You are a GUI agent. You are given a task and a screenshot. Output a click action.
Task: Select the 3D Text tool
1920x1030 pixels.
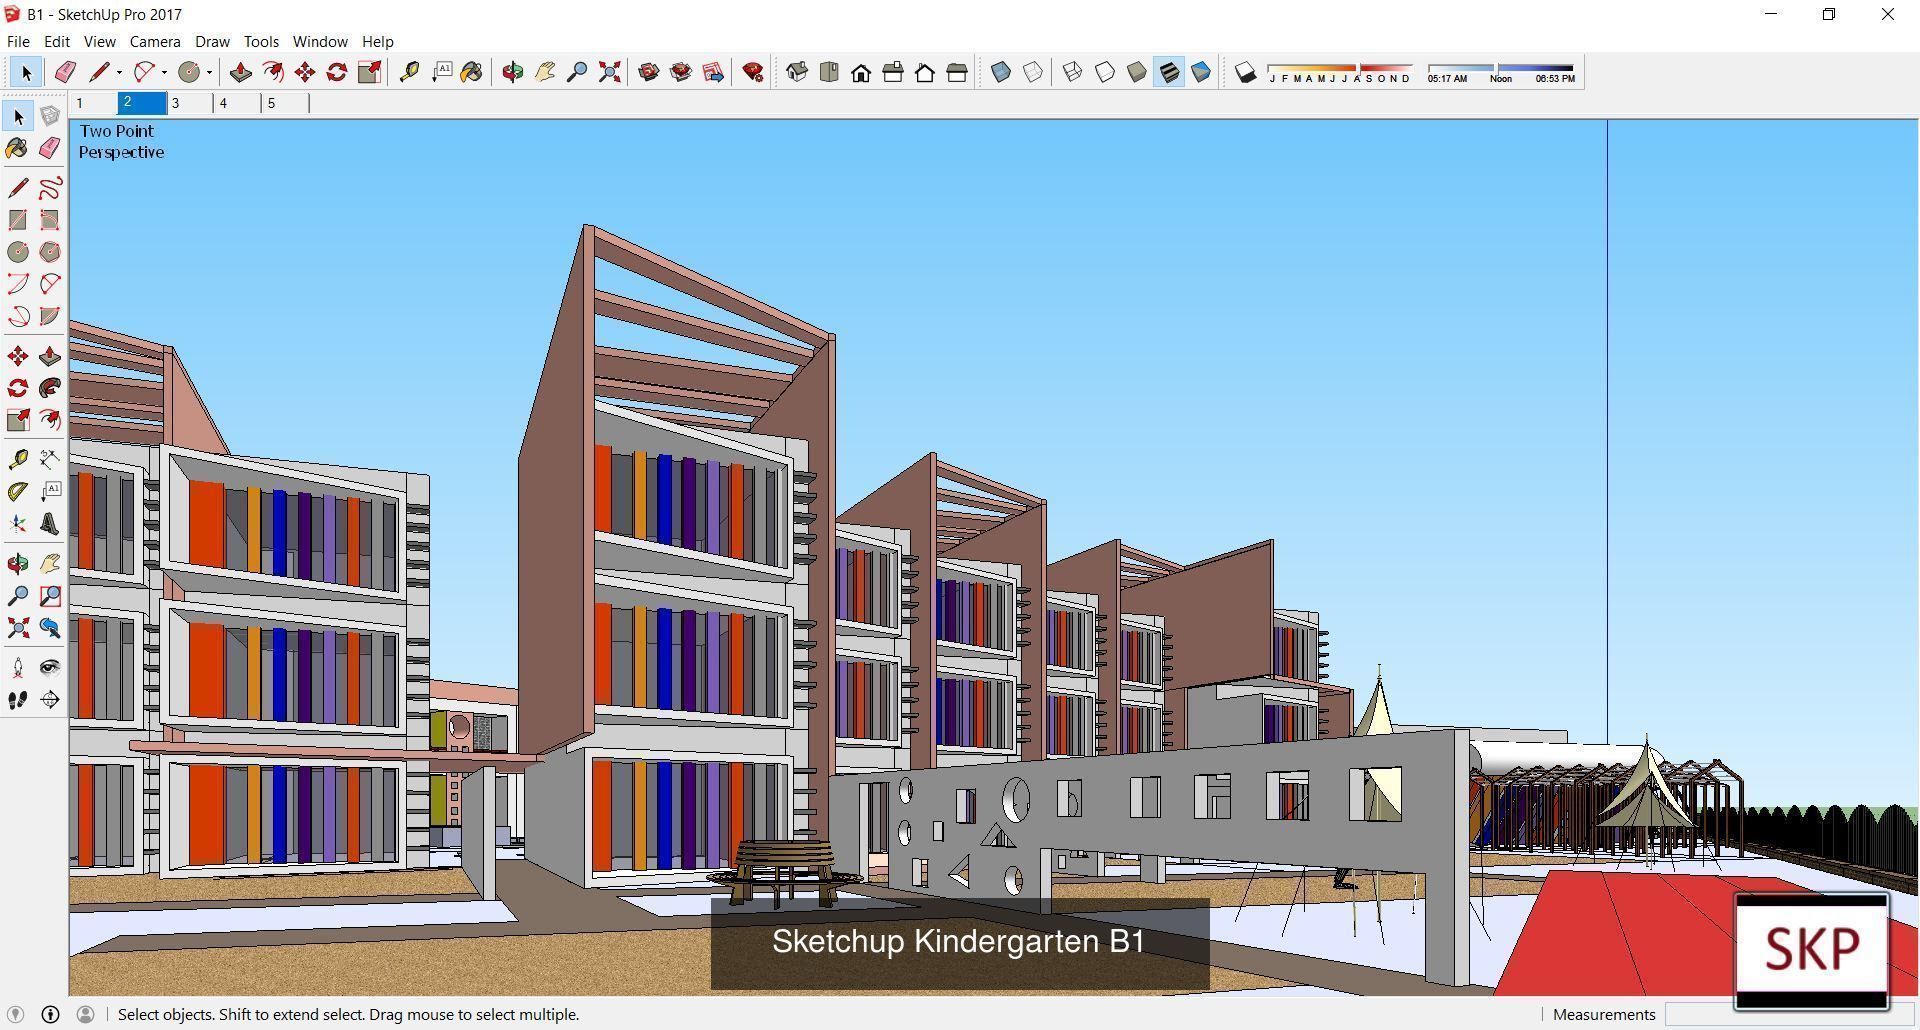(x=50, y=523)
